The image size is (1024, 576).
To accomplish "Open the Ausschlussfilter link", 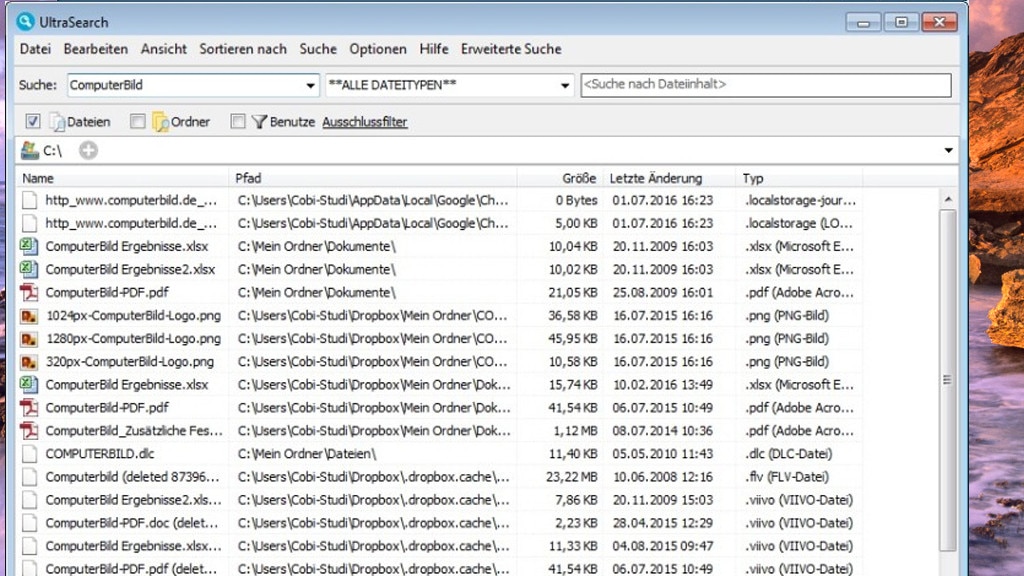I will [364, 121].
